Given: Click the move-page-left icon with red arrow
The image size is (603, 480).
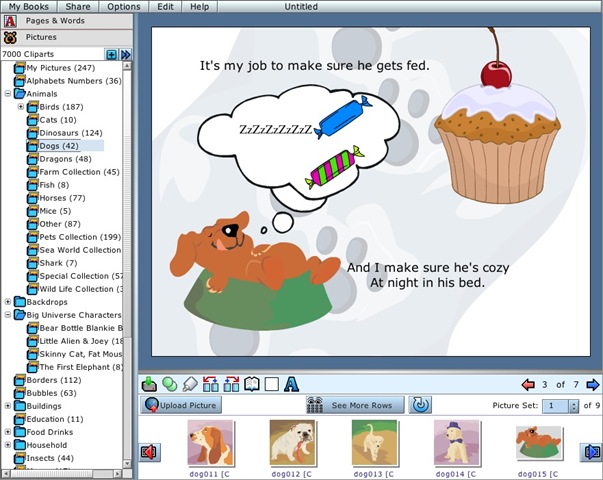Looking at the screenshot, I should (210, 384).
